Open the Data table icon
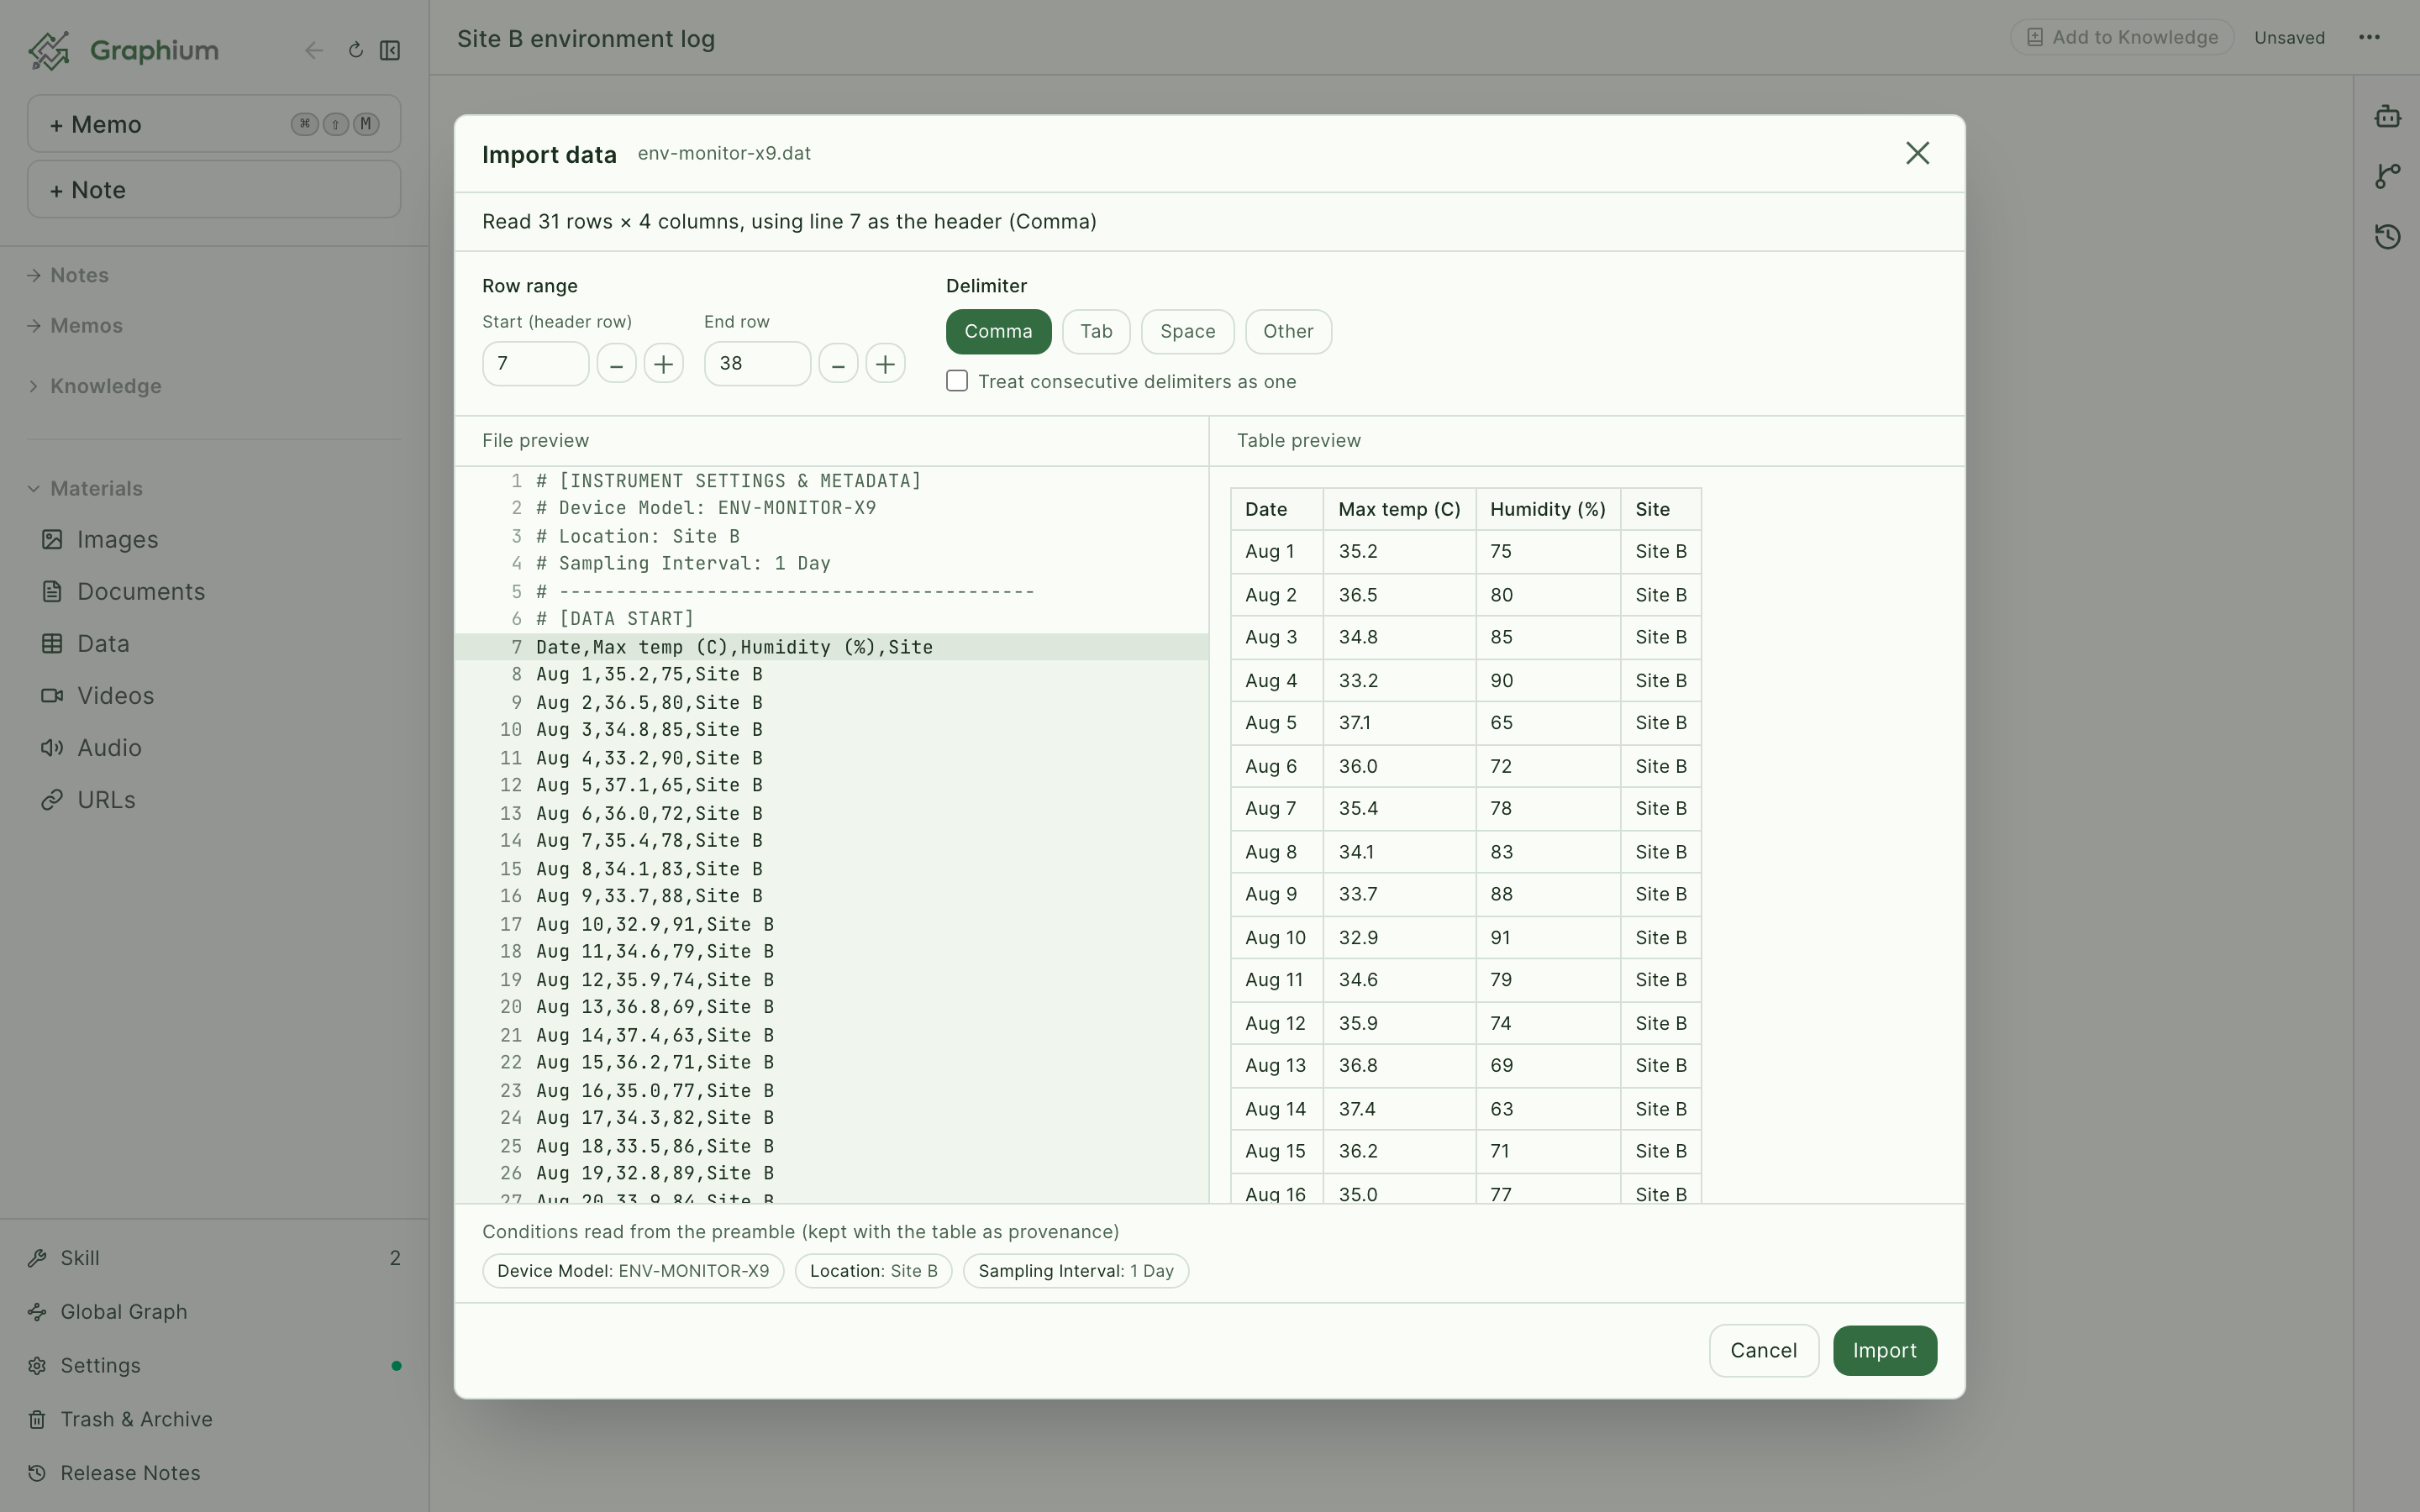The width and height of the screenshot is (2420, 1512). click(x=52, y=644)
